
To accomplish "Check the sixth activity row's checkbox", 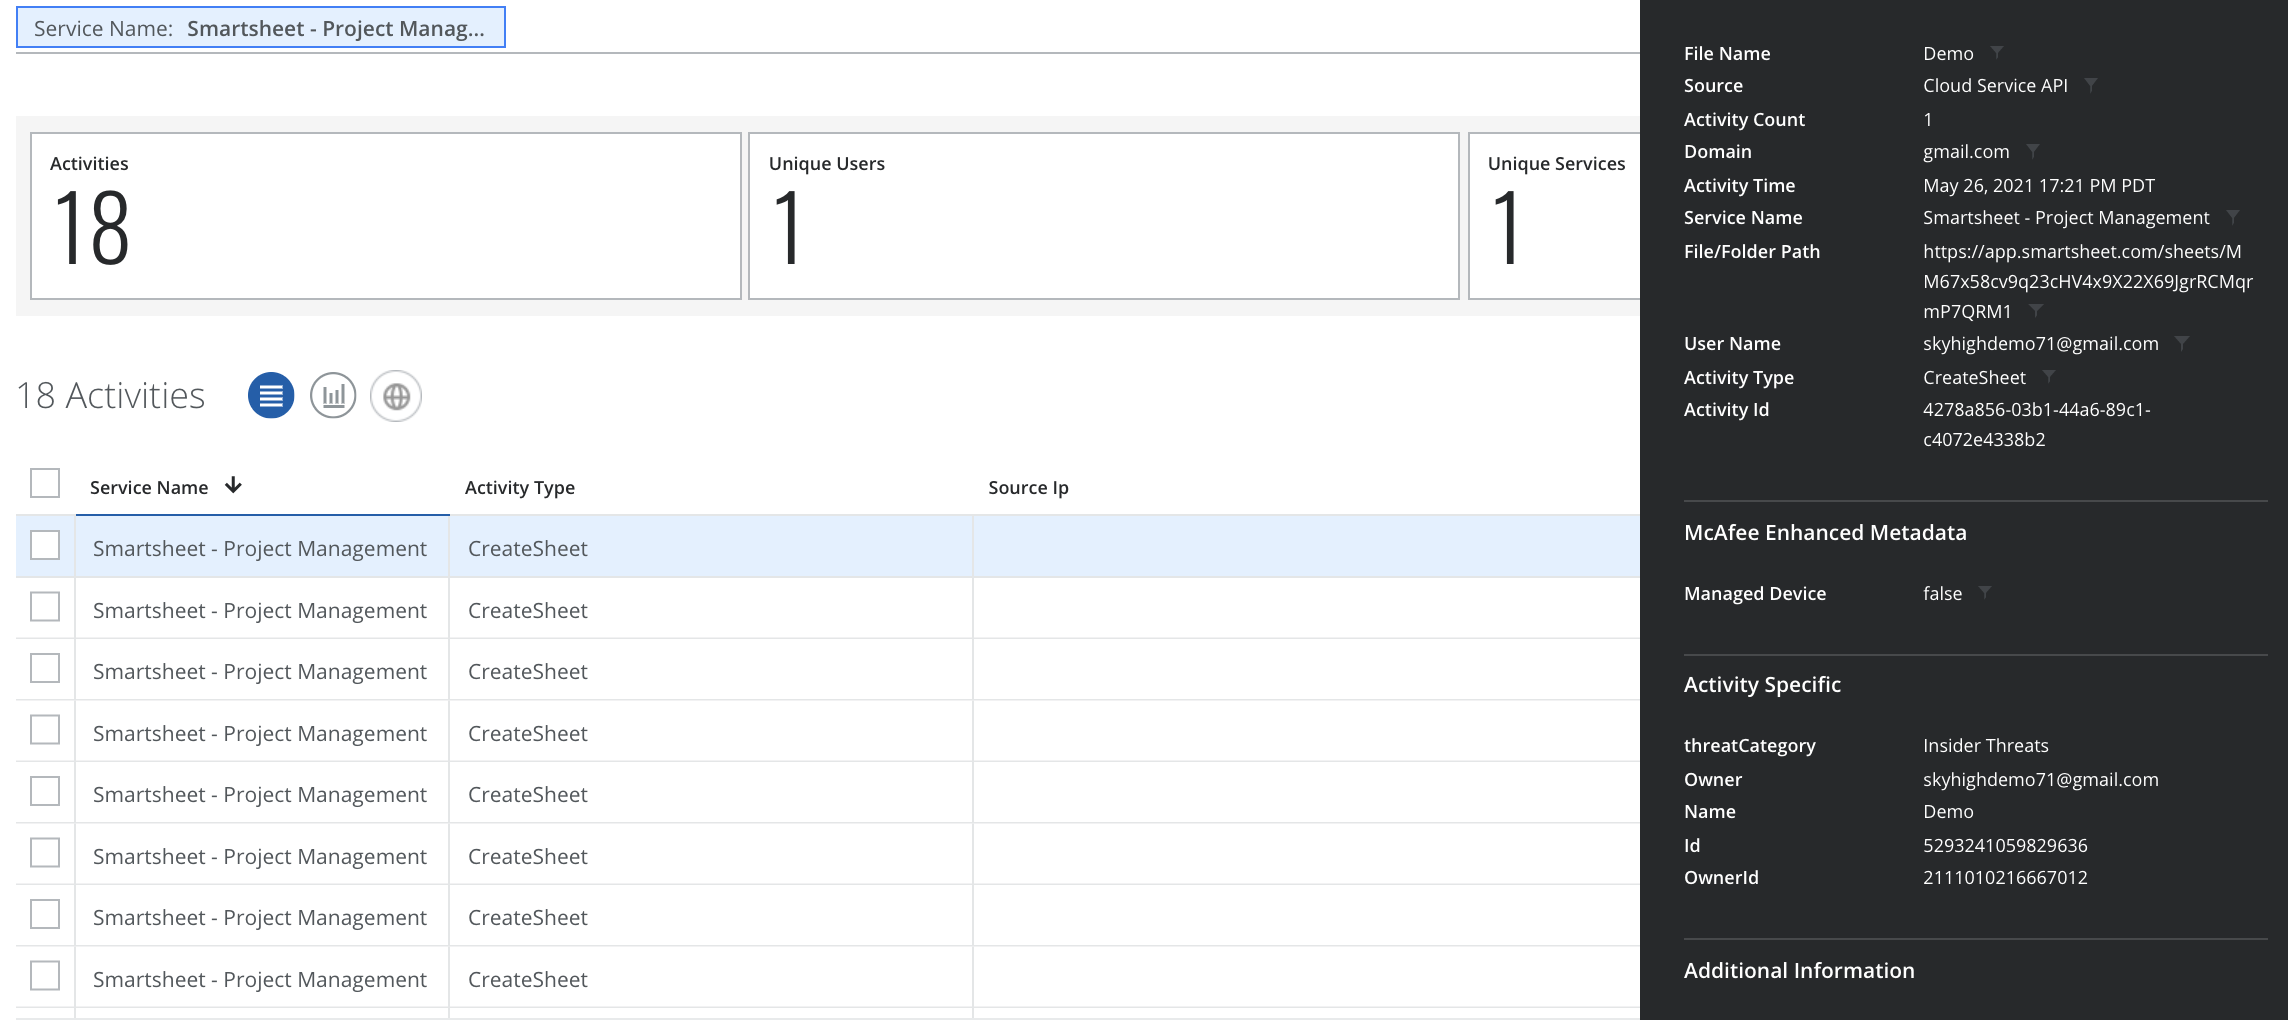I will [x=45, y=853].
